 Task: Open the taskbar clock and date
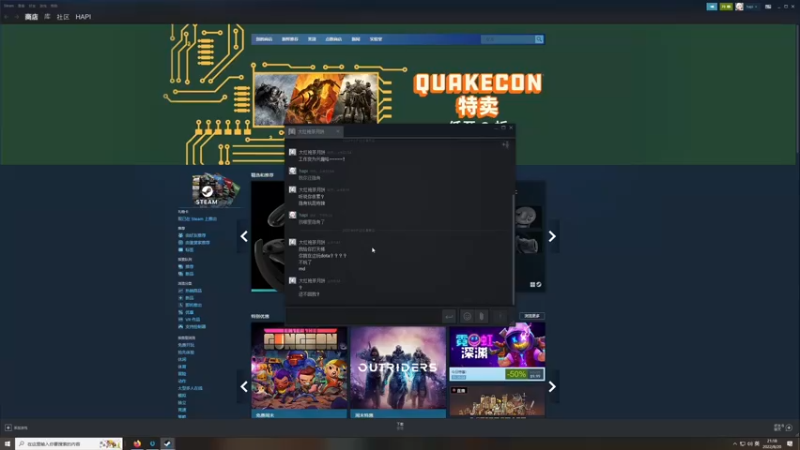pos(772,444)
